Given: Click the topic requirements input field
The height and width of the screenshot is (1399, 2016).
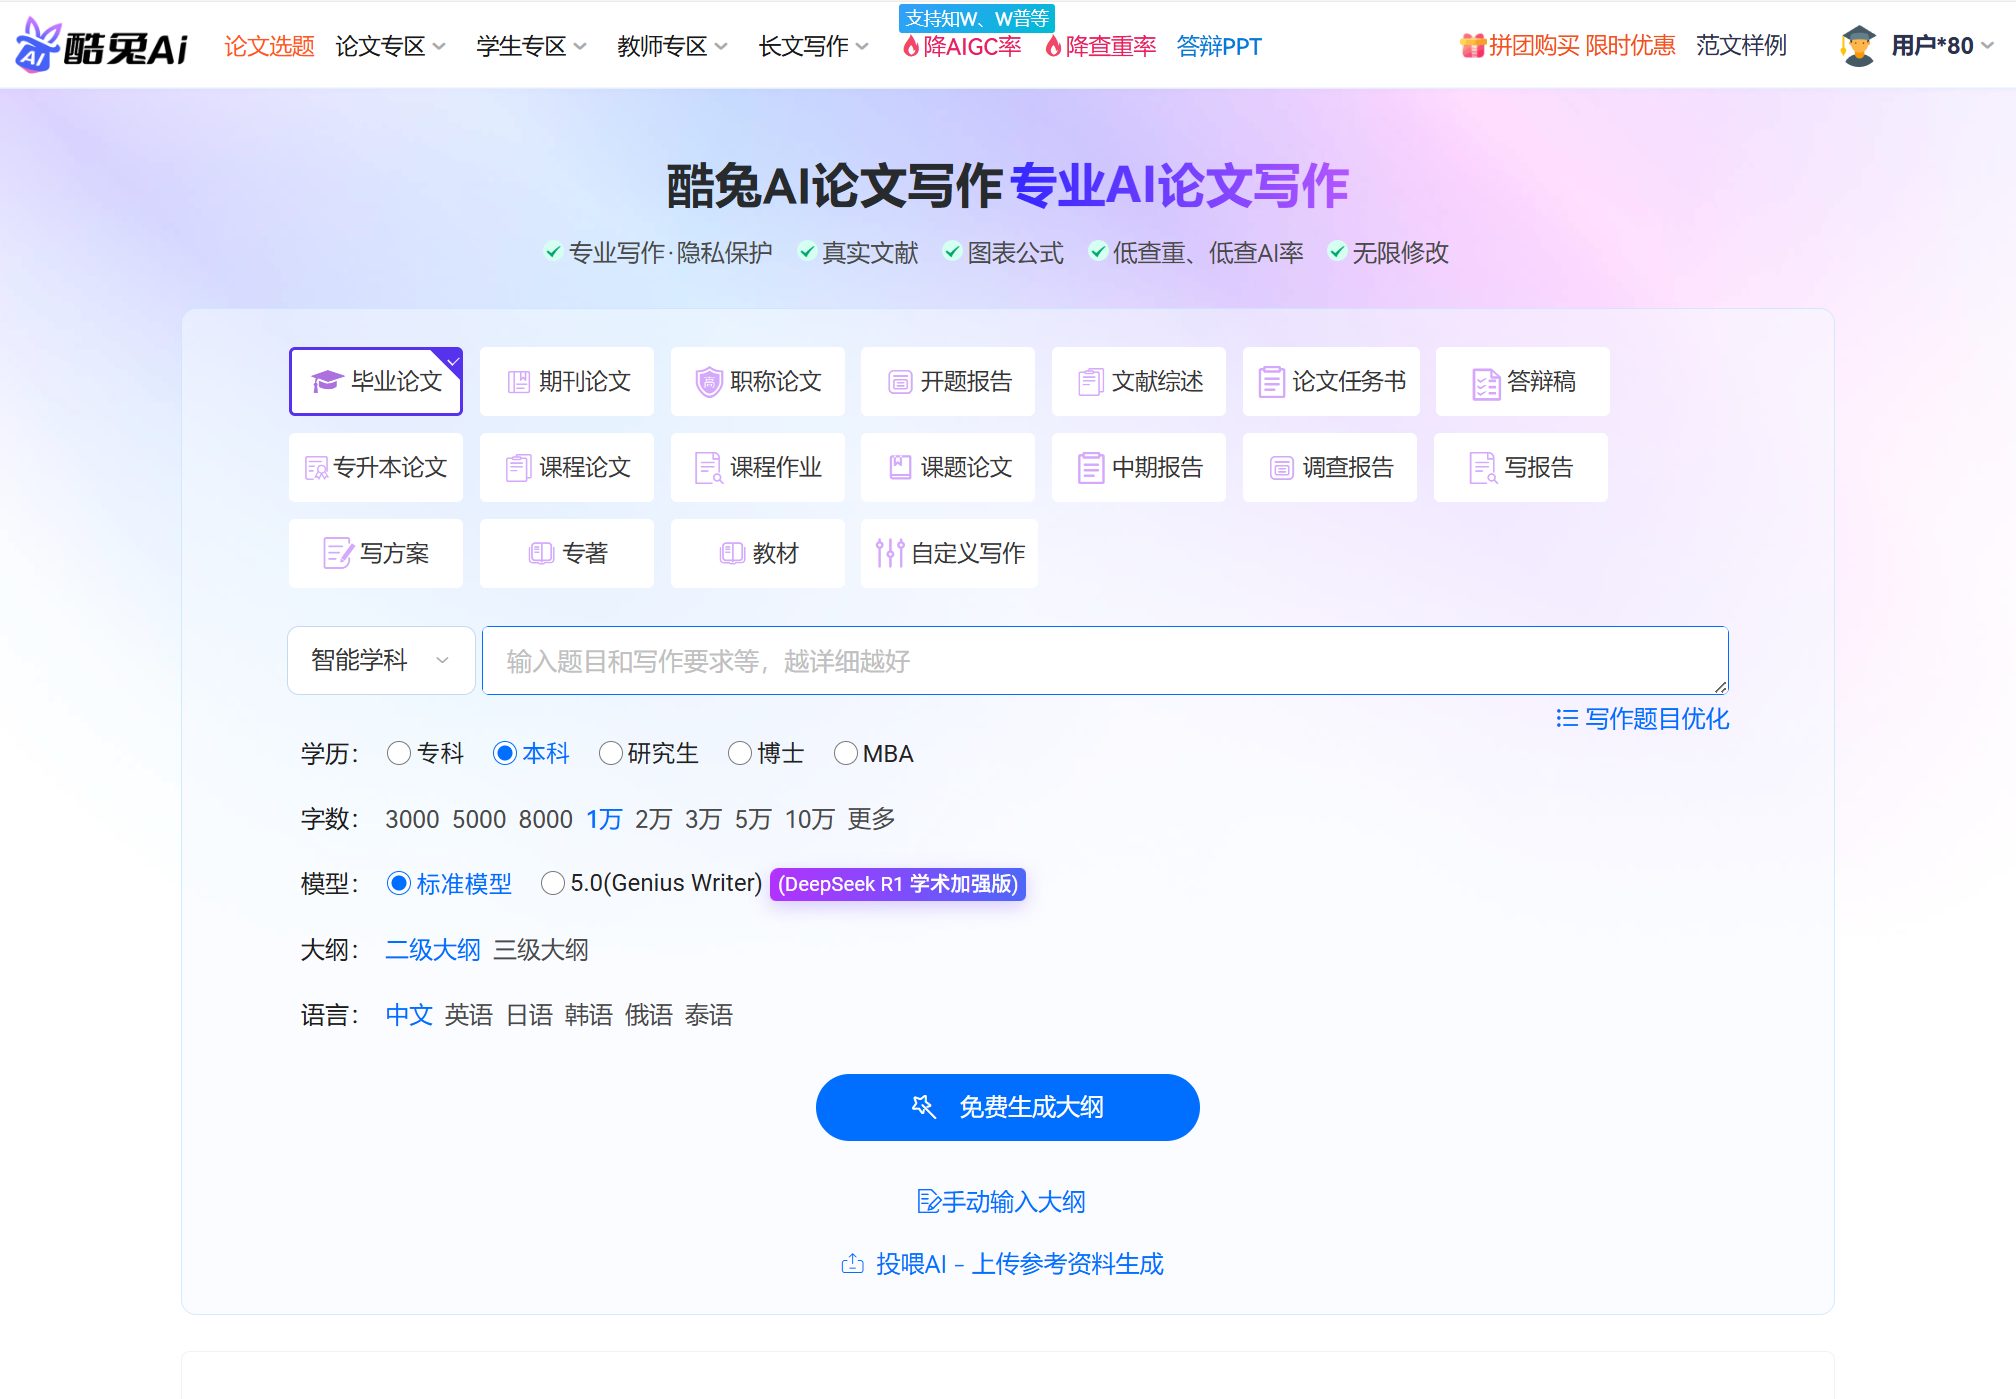Looking at the screenshot, I should pyautogui.click(x=1100, y=660).
